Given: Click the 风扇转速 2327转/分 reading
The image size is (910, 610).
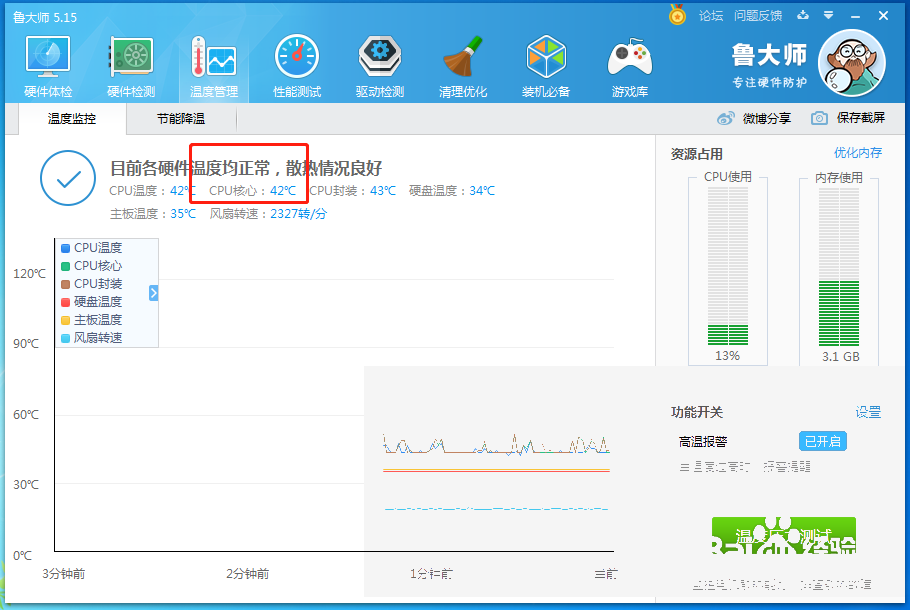Looking at the screenshot, I should (268, 214).
